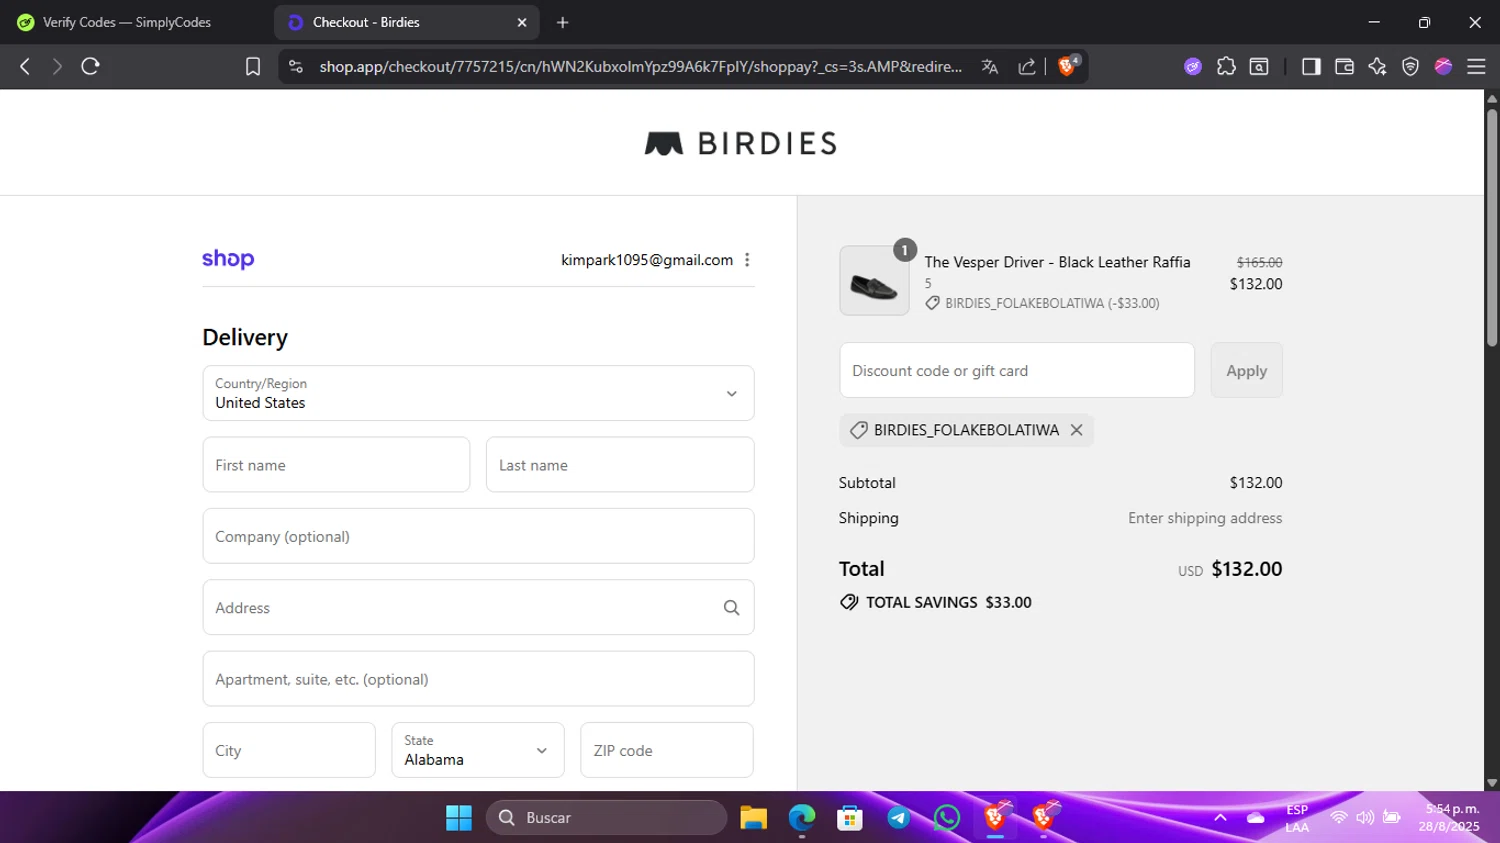
Task: Click the taskbar clock showing 5:54 p. m.
Action: pos(1449,818)
